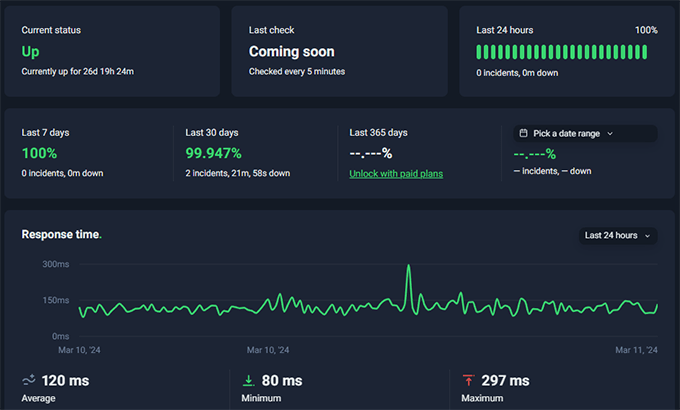This screenshot has width=680, height=410.
Task: Click the 100% label in Last 24 hours card
Action: pos(646,30)
